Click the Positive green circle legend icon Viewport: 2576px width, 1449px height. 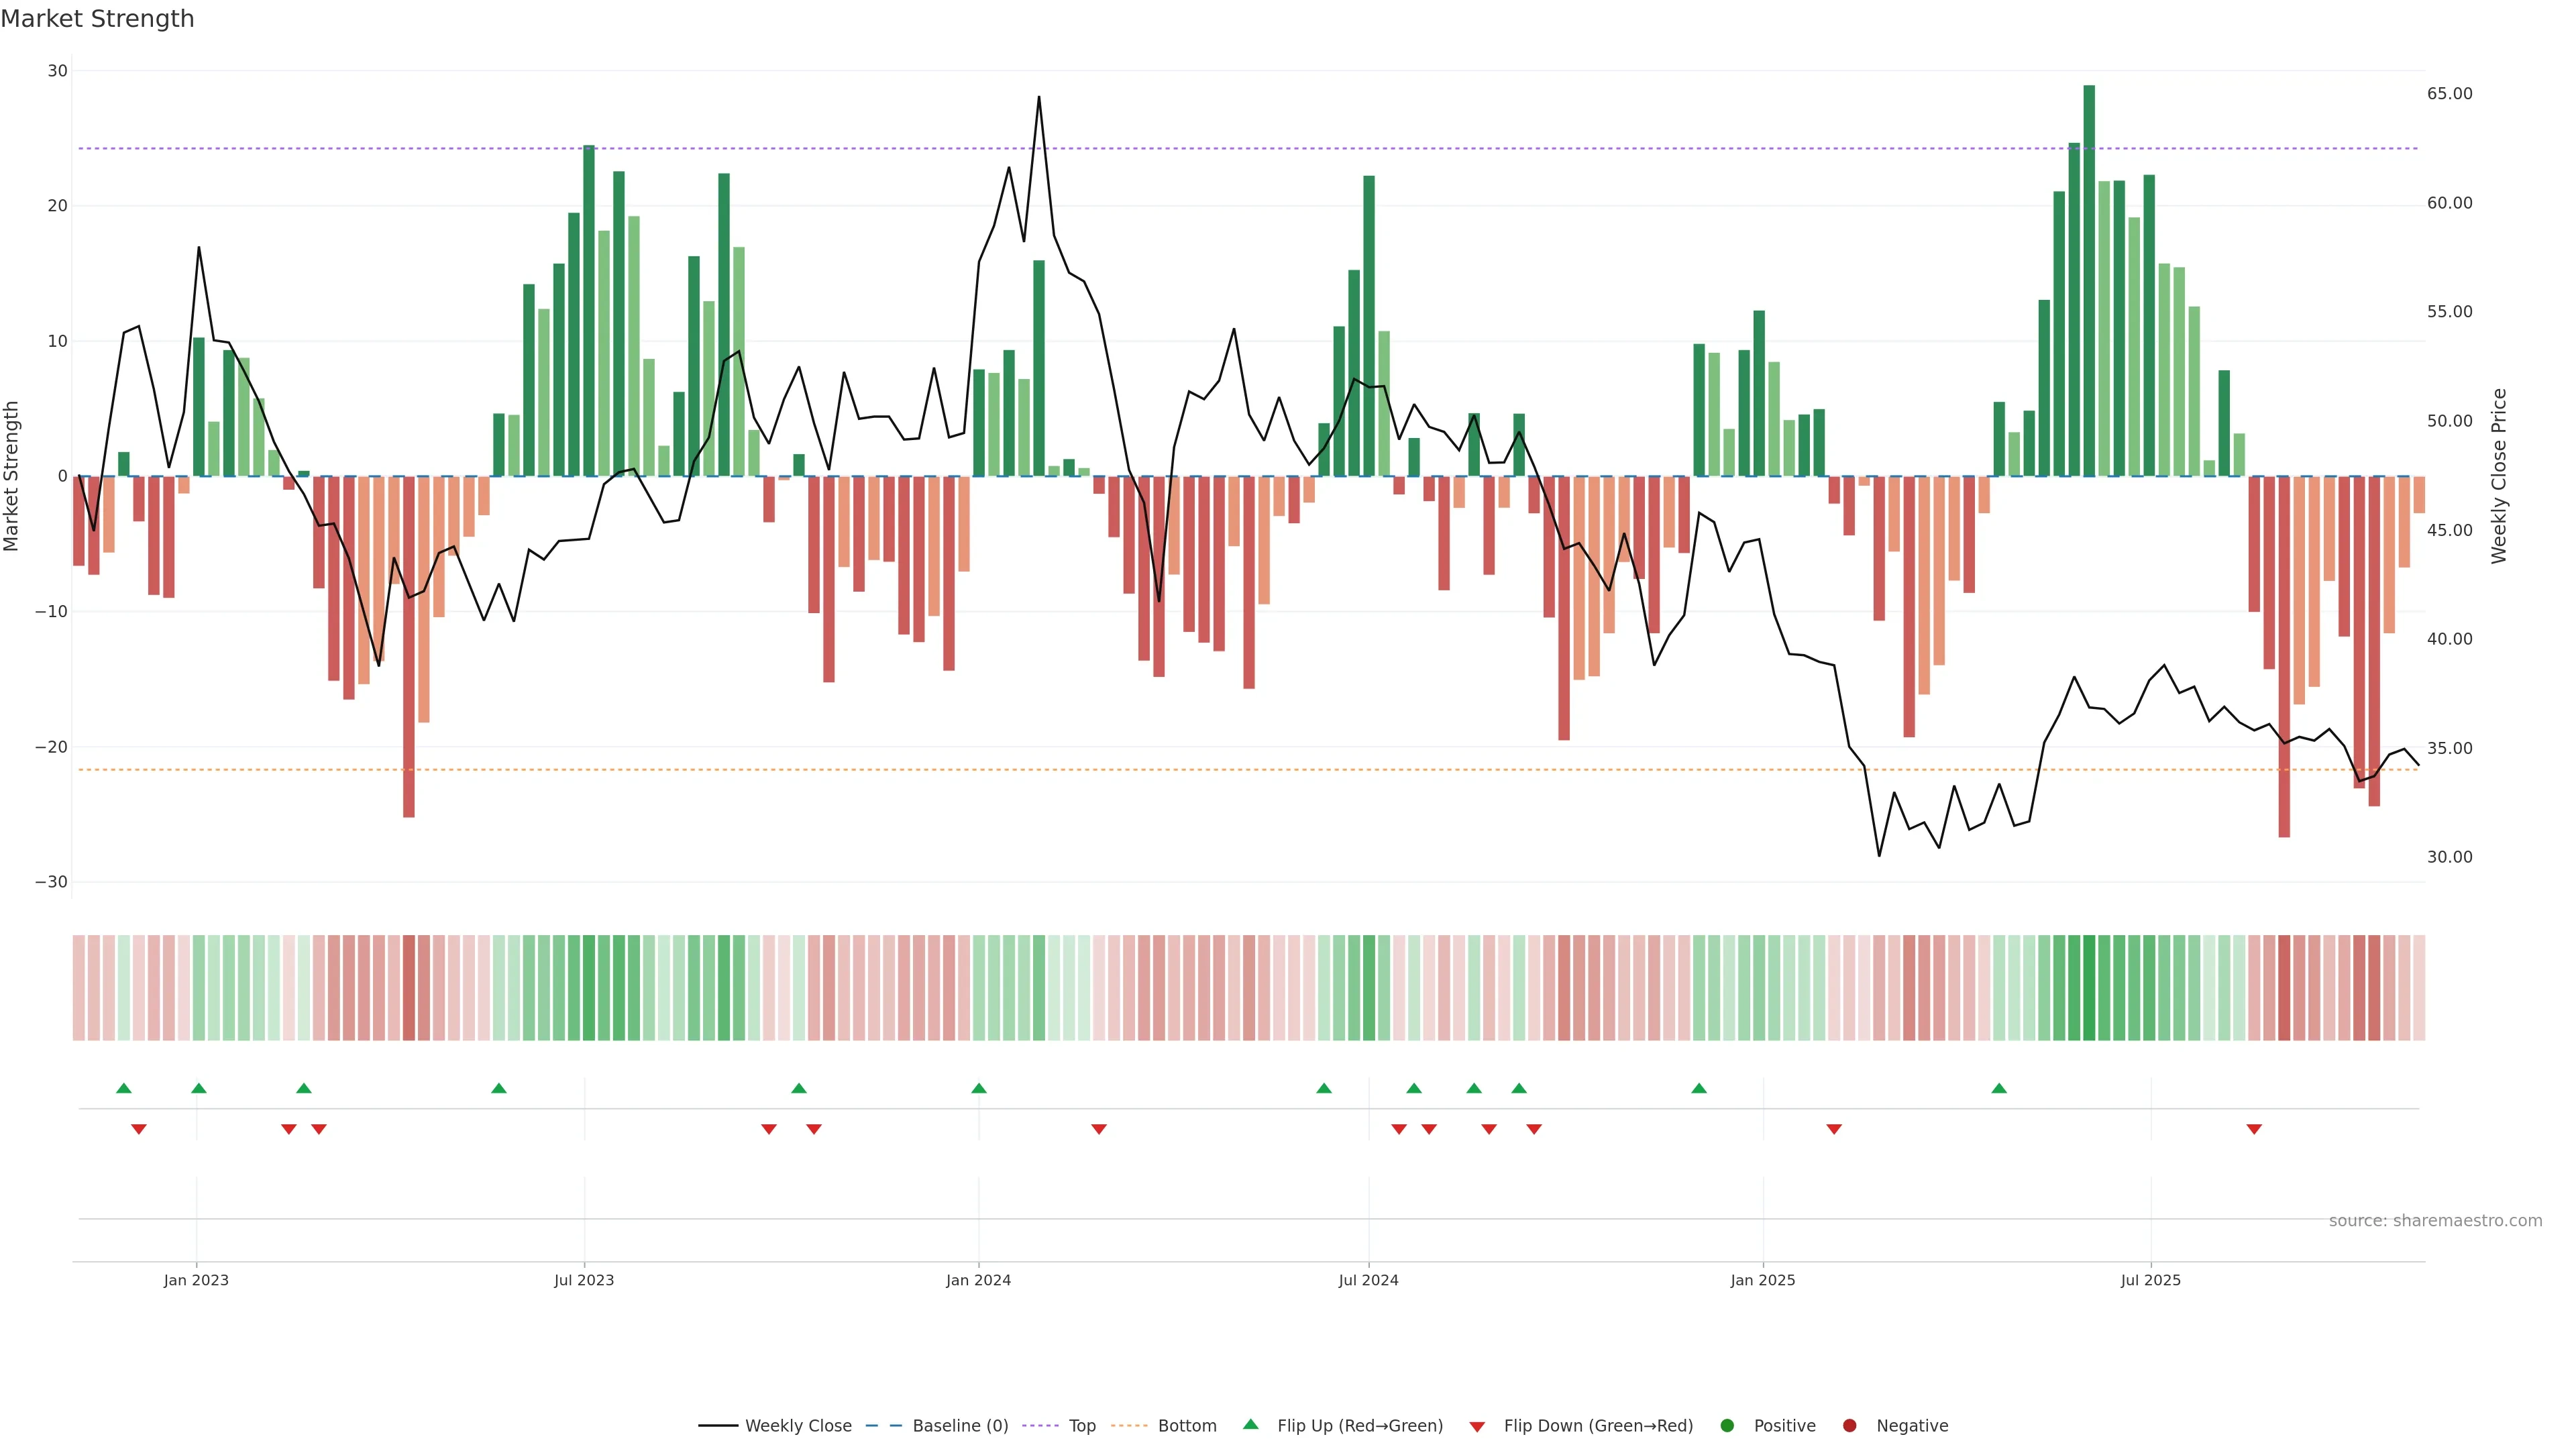(1727, 1425)
